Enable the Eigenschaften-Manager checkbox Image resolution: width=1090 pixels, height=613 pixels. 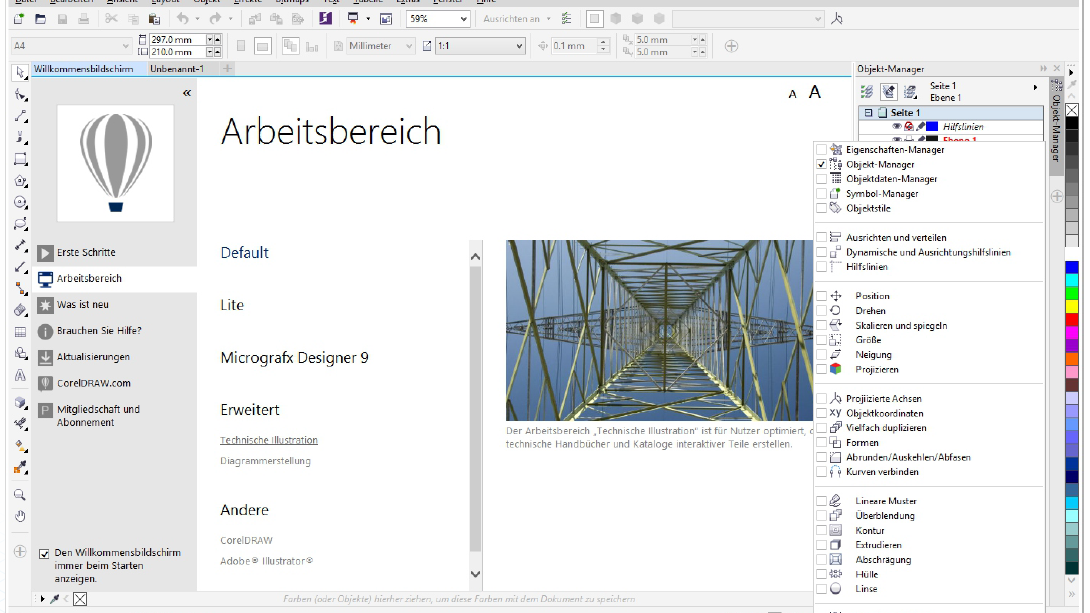coord(821,150)
